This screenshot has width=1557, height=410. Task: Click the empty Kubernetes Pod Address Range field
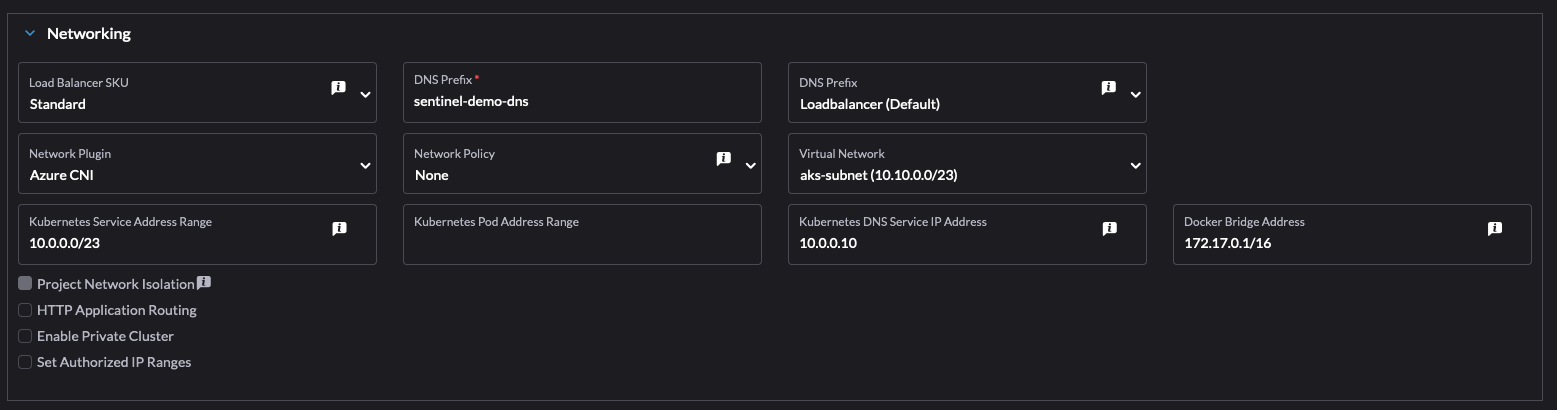click(x=581, y=243)
